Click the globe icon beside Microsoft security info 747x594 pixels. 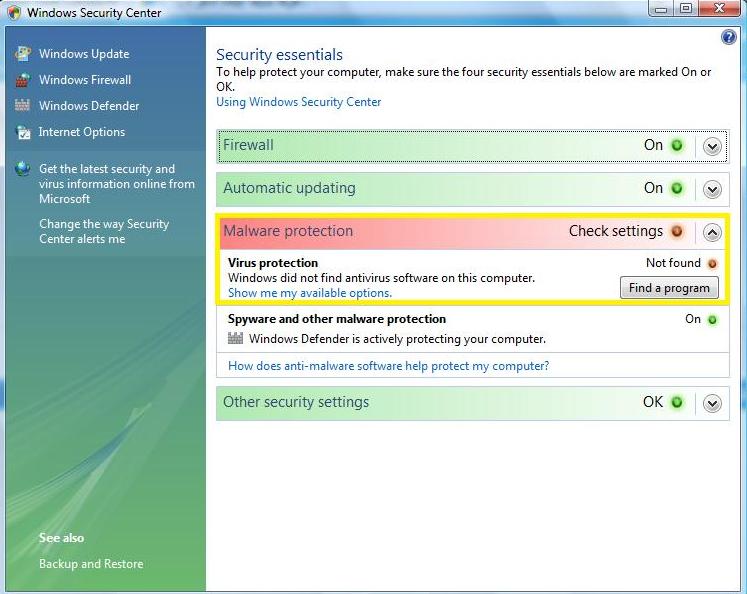[22, 169]
